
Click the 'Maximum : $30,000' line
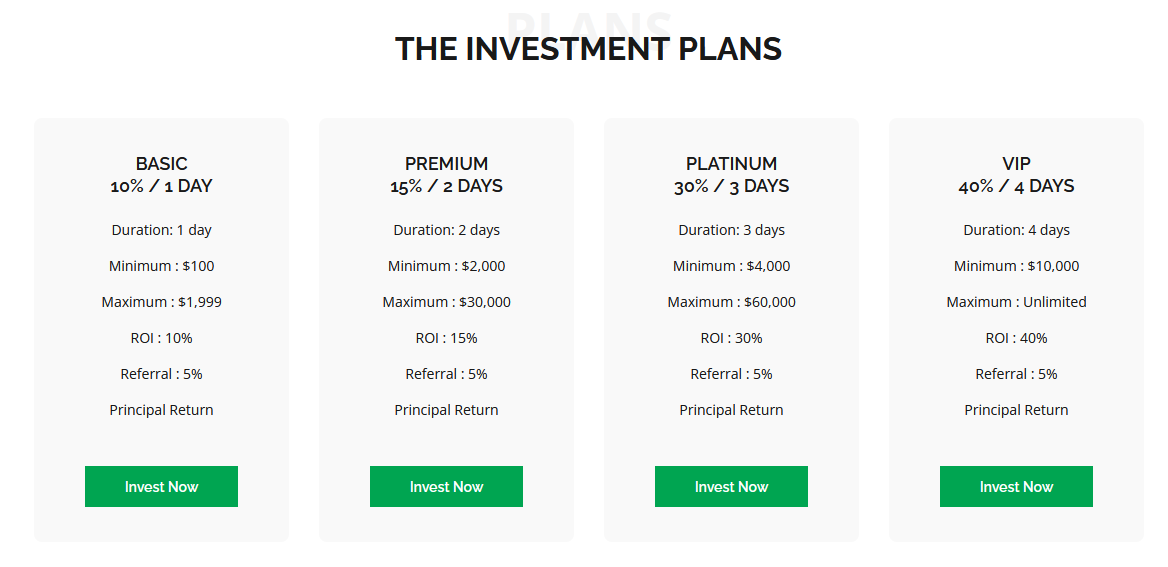pyautogui.click(x=446, y=302)
